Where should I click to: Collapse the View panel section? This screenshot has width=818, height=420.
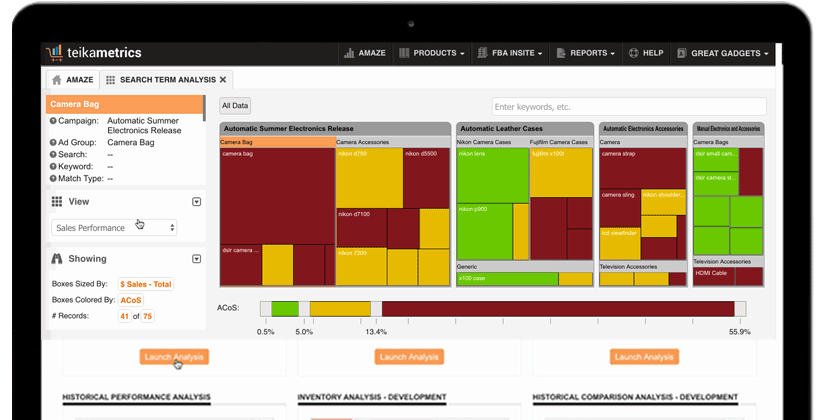coord(196,202)
